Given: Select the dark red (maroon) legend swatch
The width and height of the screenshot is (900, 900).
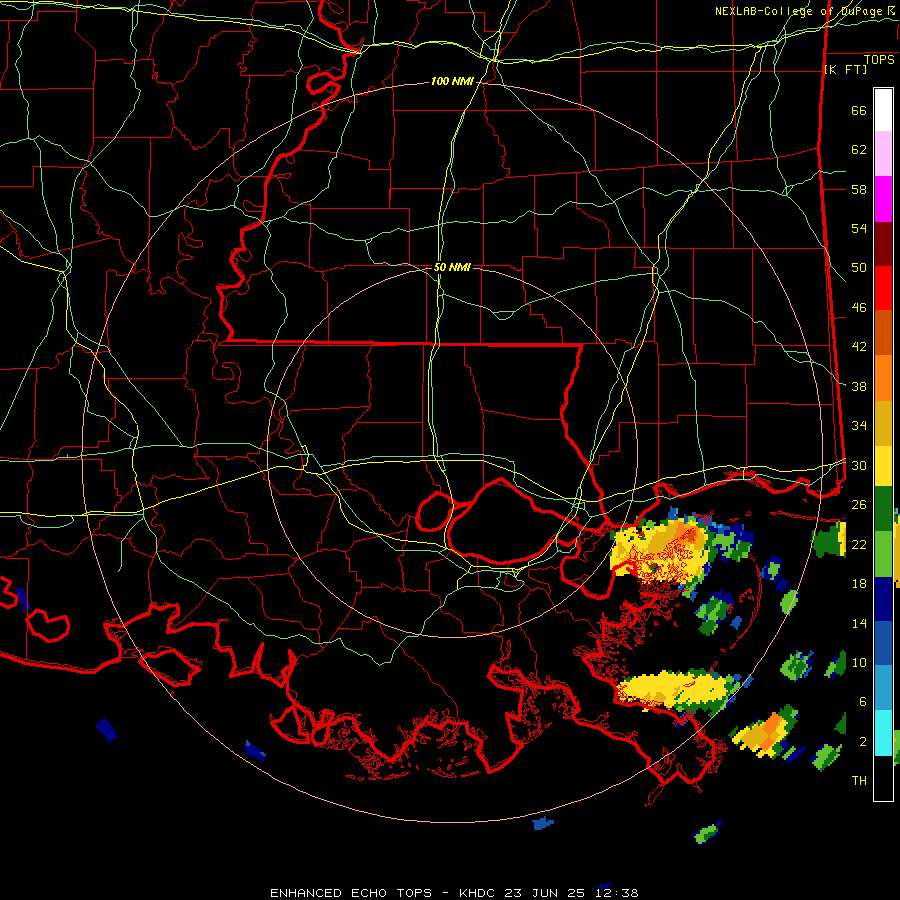Looking at the screenshot, I should (x=883, y=244).
